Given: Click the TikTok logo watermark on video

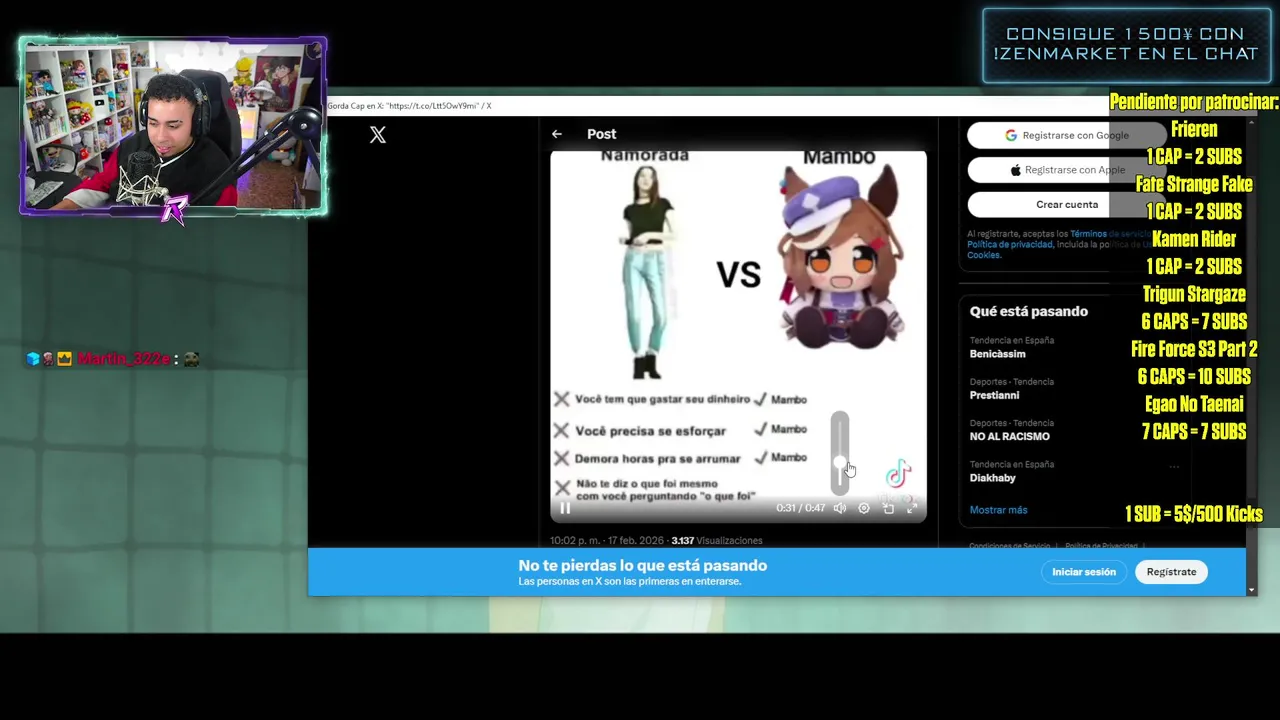Looking at the screenshot, I should pos(898,473).
